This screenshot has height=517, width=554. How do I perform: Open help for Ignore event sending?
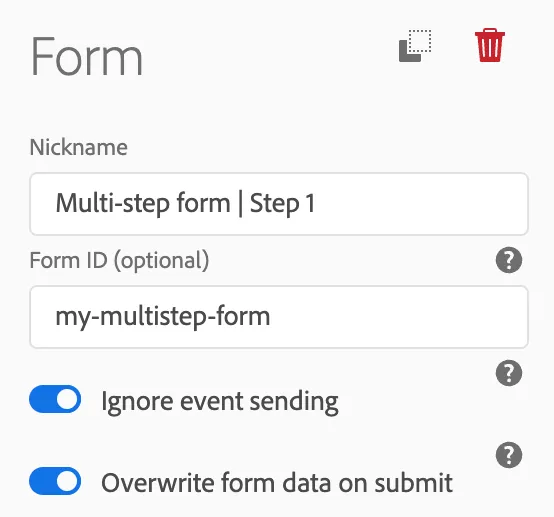coord(509,373)
